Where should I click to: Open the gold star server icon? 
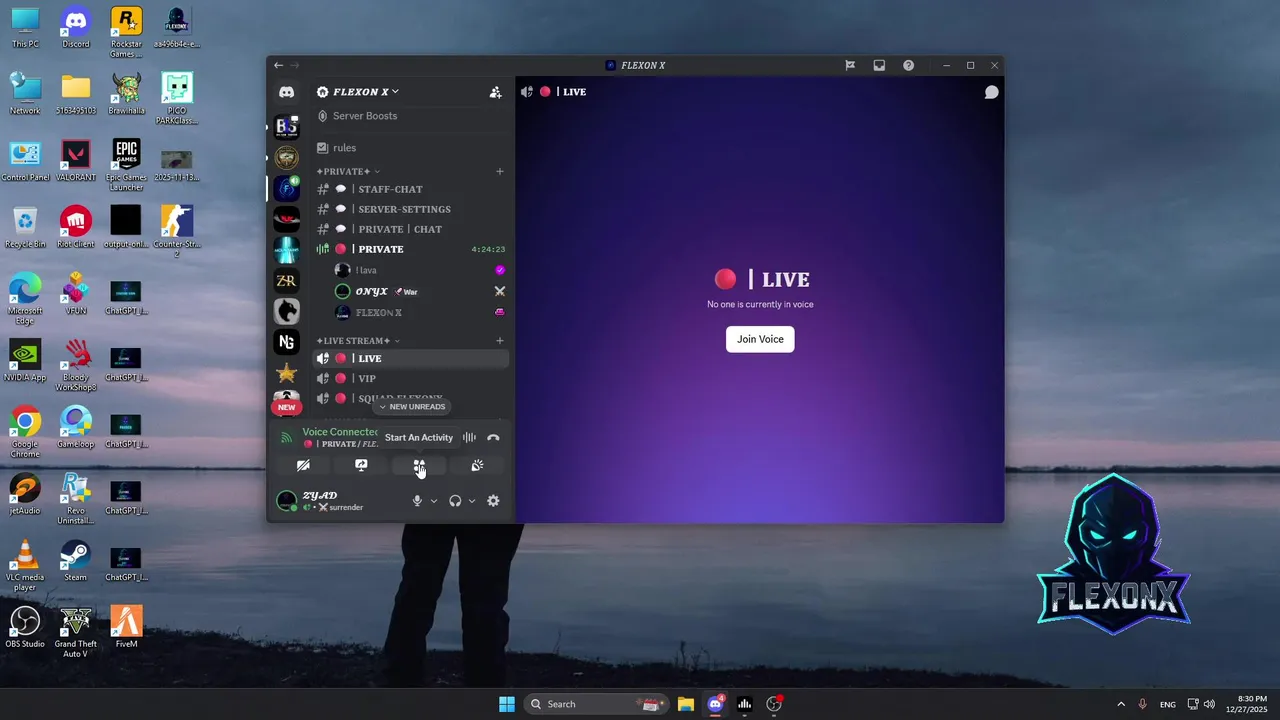point(286,373)
